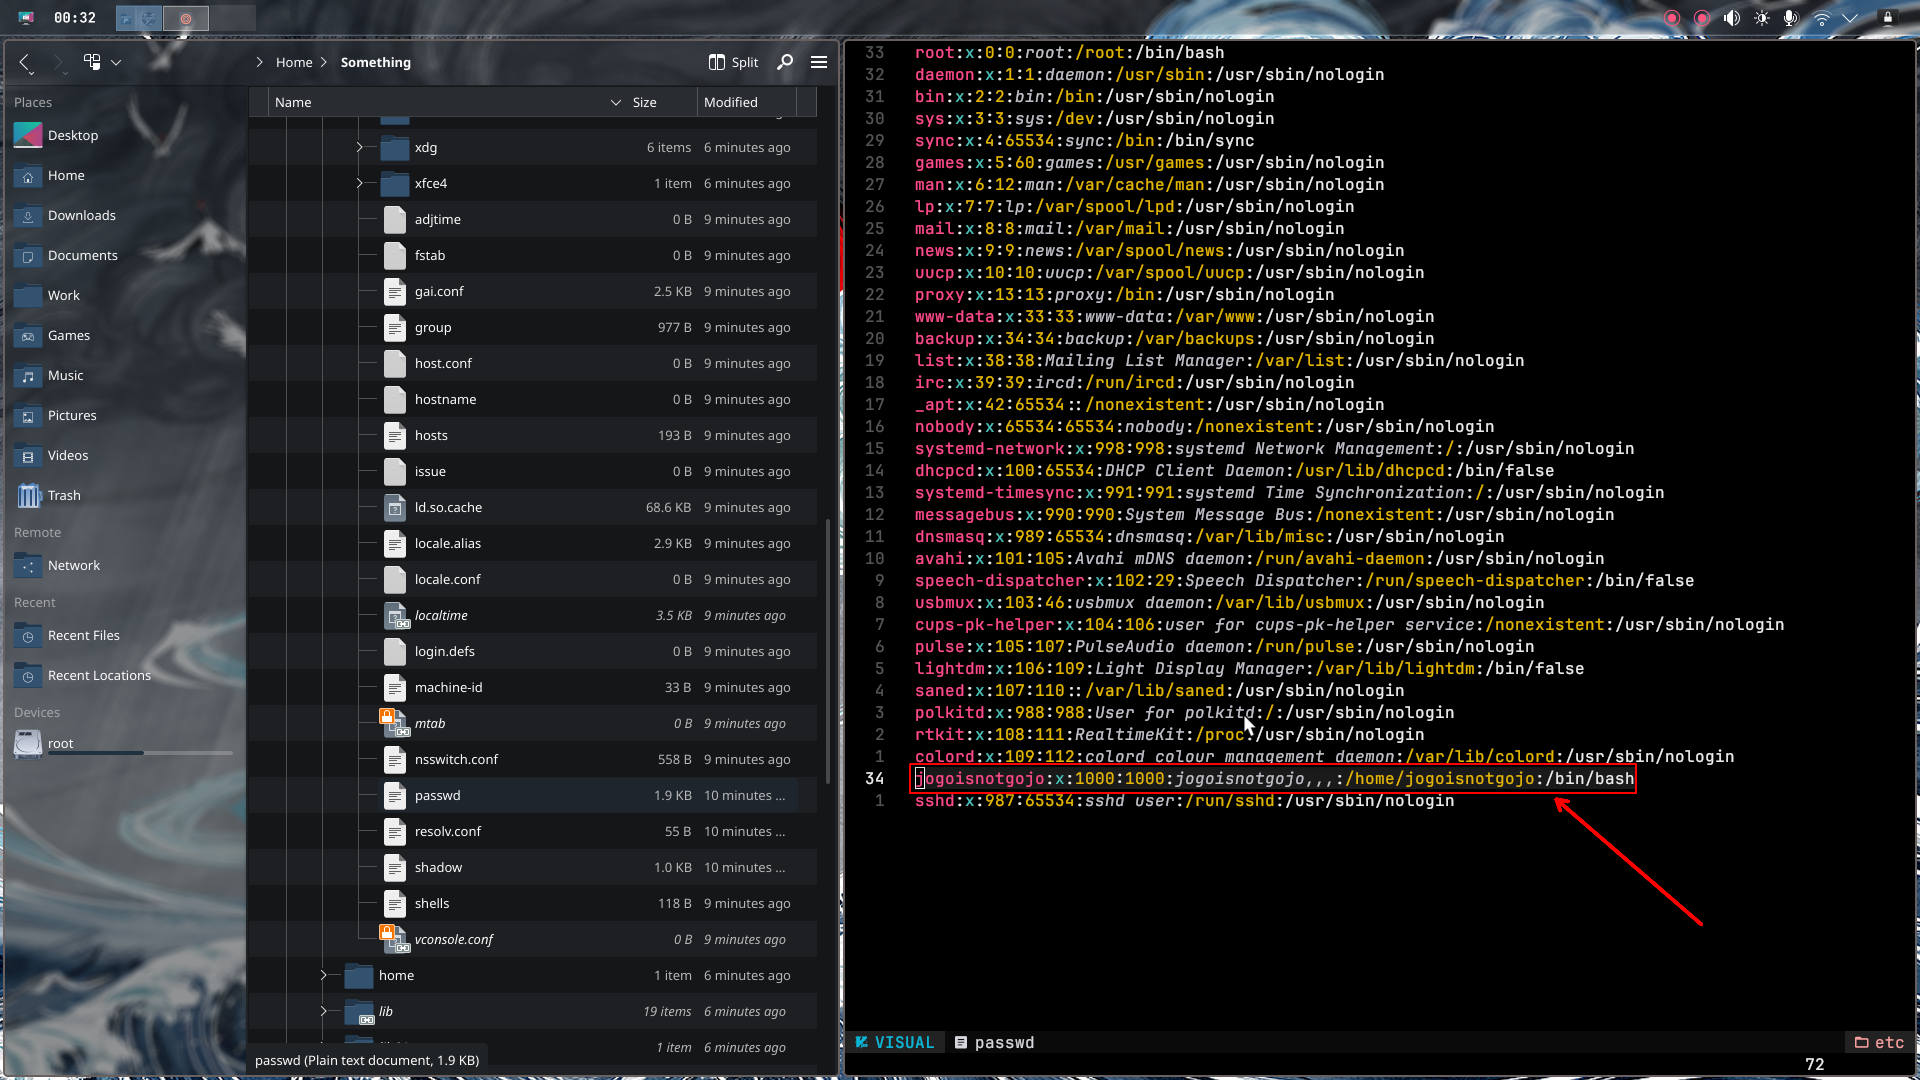Viewport: 1920px width, 1080px height.
Task: Navigate to Home via the breadcrumb
Action: [x=293, y=62]
